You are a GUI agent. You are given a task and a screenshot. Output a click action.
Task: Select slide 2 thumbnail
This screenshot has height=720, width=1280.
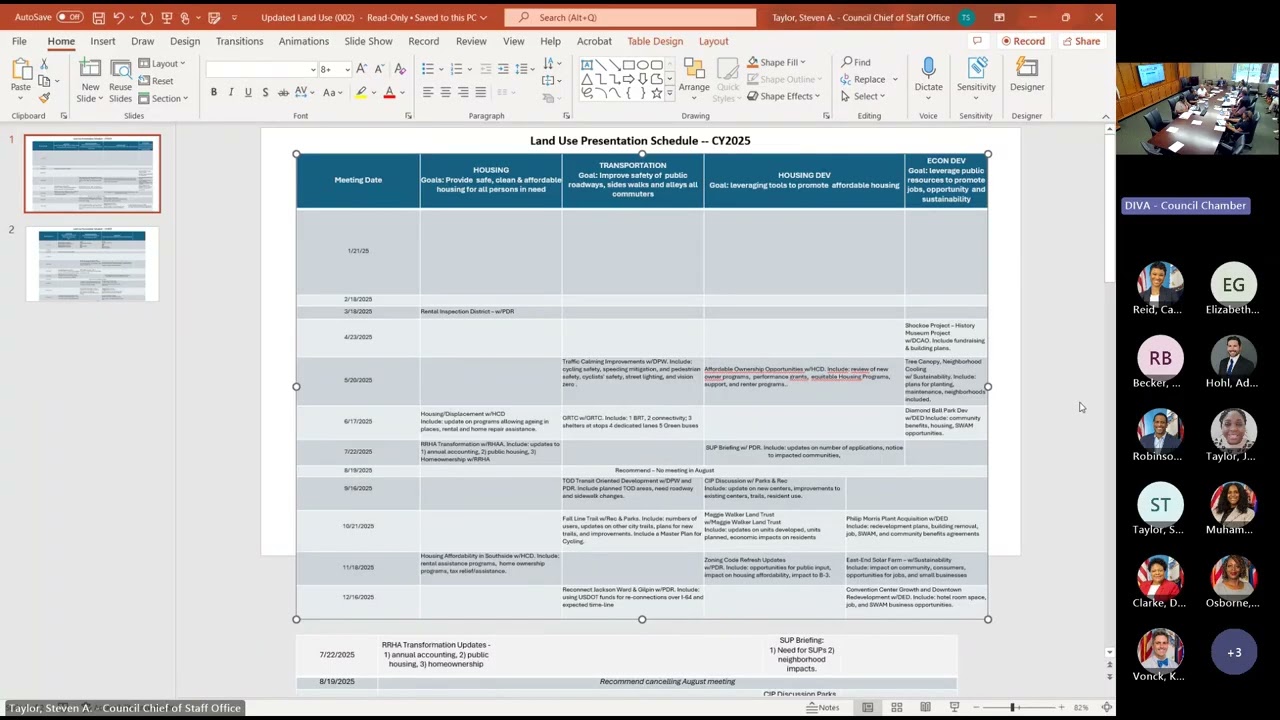click(x=92, y=264)
